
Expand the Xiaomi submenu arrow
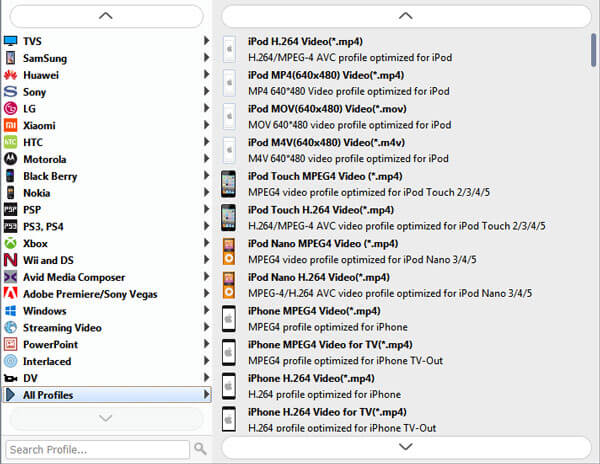pos(206,124)
